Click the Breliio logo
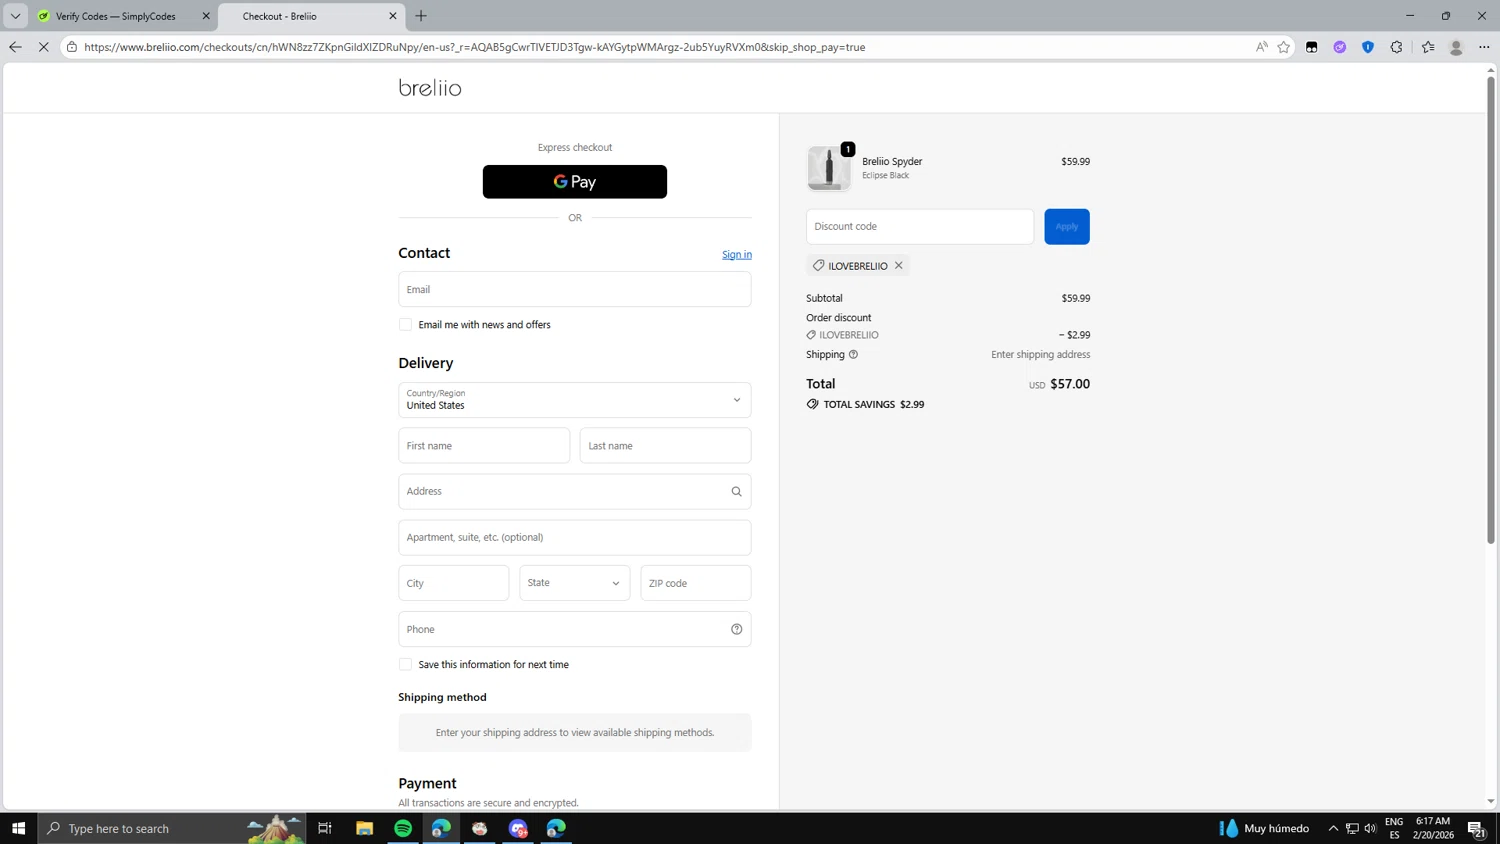This screenshot has height=844, width=1500. (430, 88)
